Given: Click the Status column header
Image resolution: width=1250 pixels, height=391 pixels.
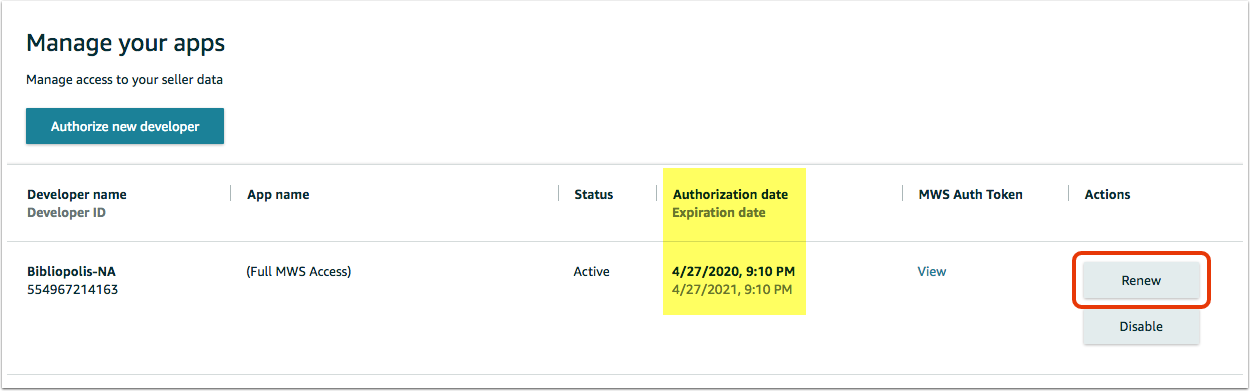Looking at the screenshot, I should point(593,194).
